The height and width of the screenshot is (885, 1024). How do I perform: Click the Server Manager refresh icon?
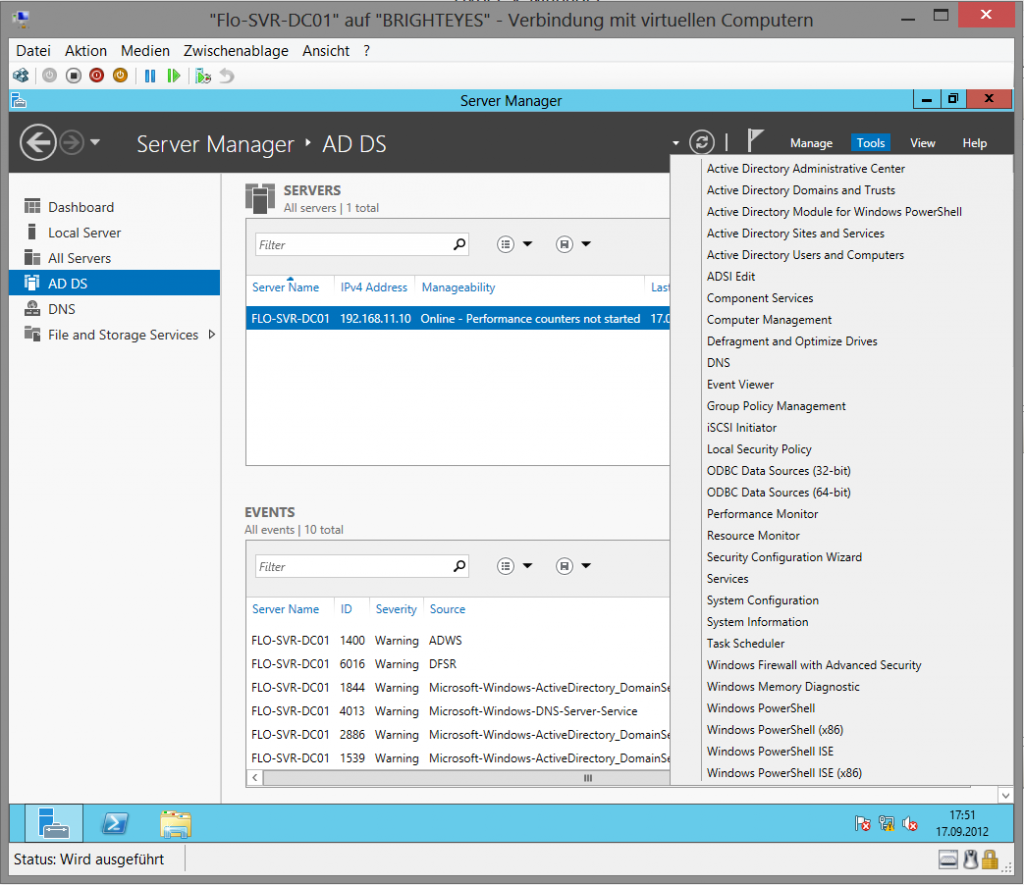pyautogui.click(x=702, y=142)
